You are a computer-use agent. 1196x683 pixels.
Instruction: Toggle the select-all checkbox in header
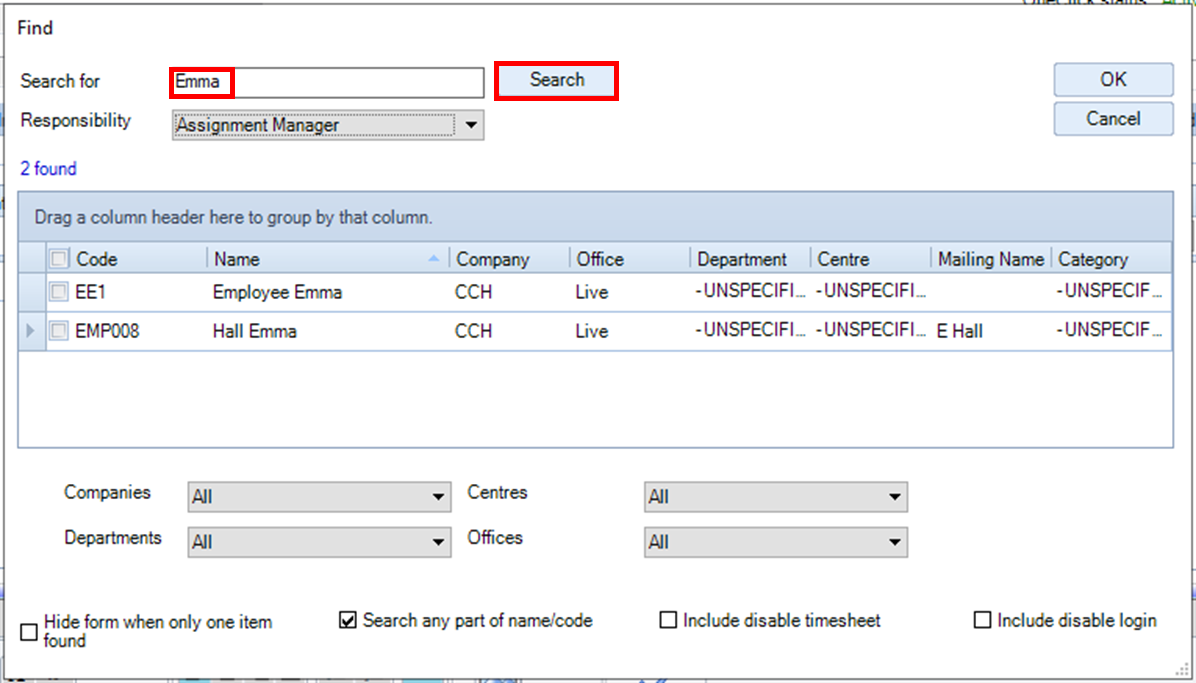point(58,259)
